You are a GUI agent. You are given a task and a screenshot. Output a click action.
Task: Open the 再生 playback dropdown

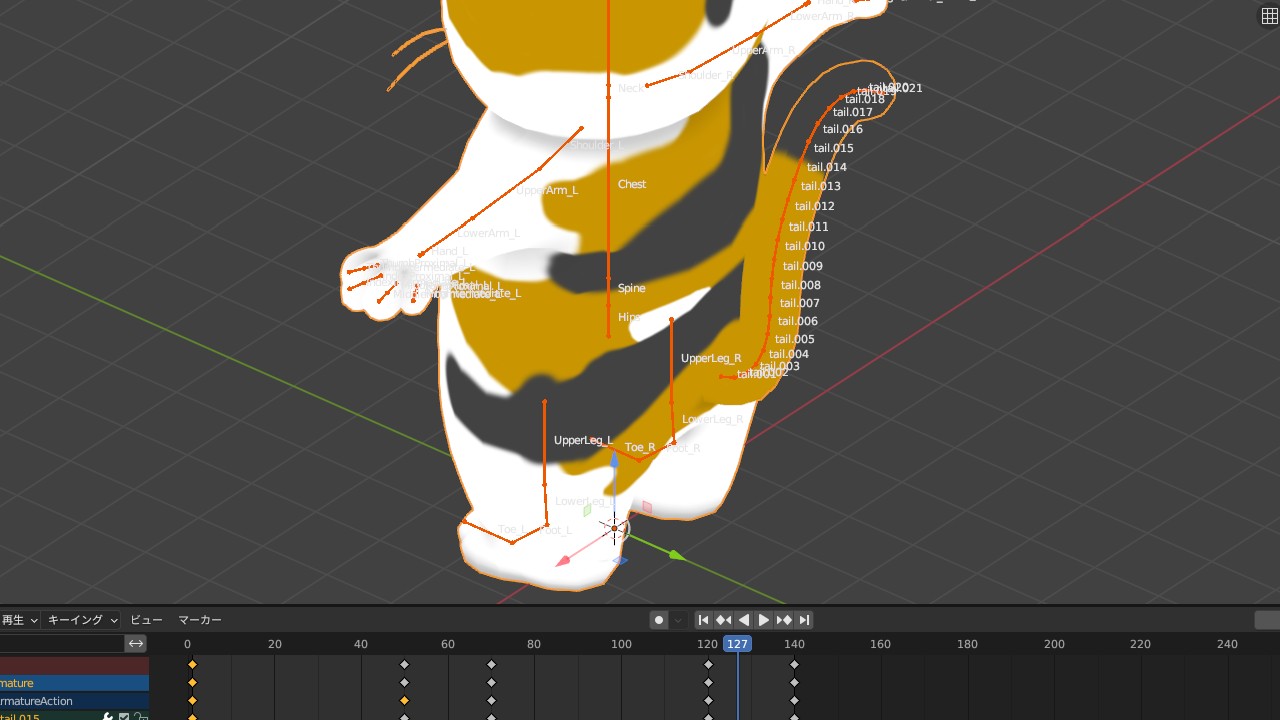19,620
